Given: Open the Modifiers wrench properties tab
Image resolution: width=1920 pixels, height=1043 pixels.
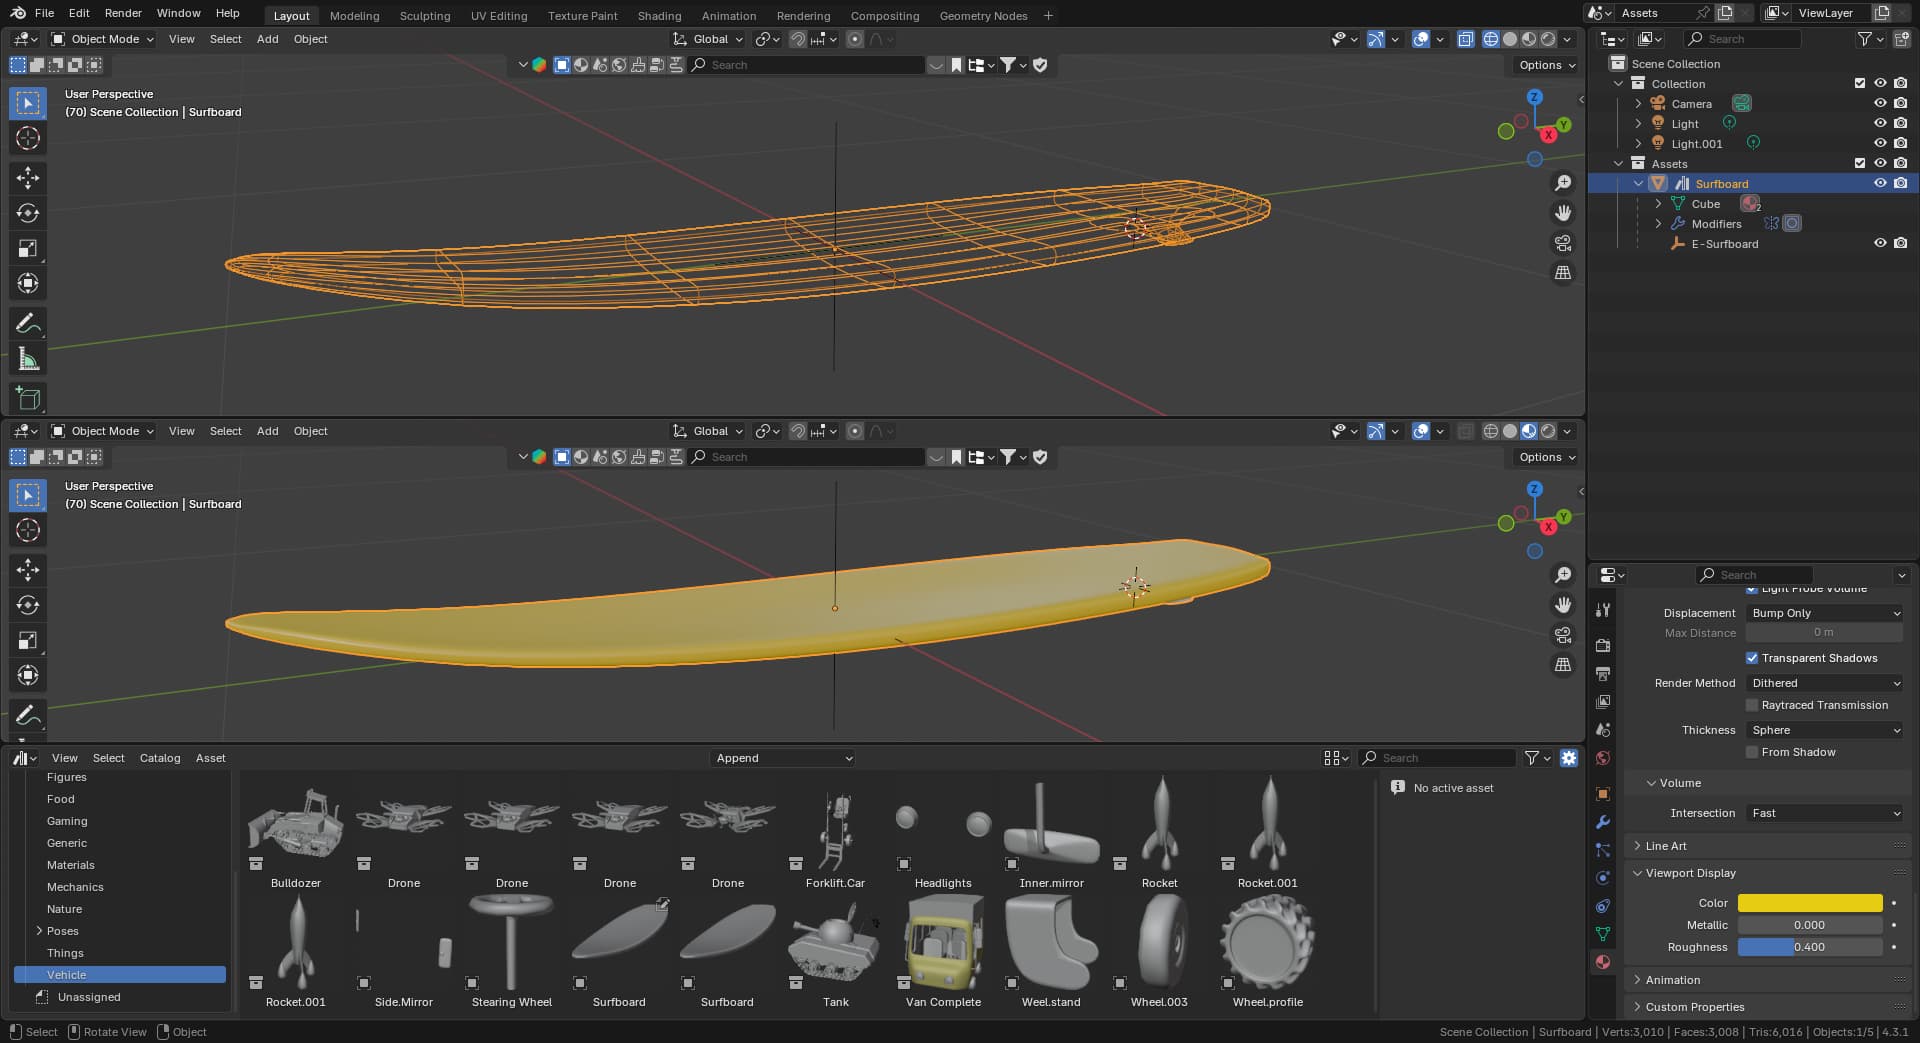Looking at the screenshot, I should click(x=1603, y=822).
